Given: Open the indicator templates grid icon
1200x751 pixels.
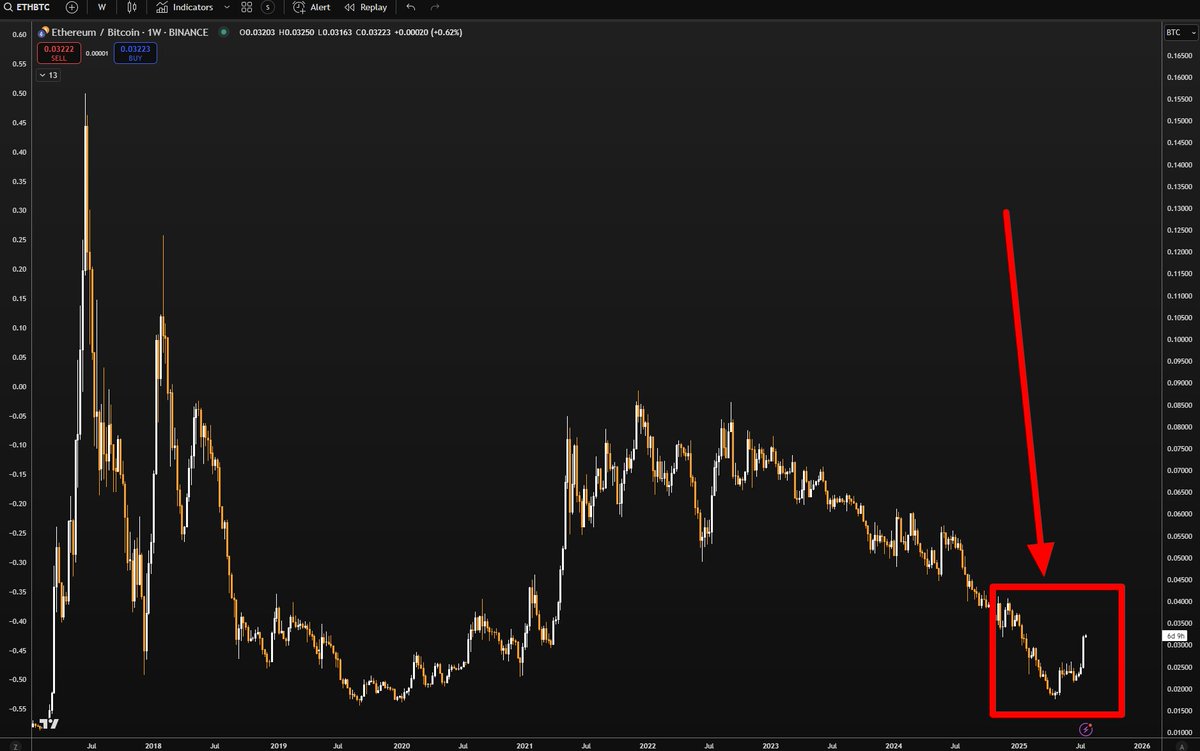Looking at the screenshot, I should click(x=247, y=7).
